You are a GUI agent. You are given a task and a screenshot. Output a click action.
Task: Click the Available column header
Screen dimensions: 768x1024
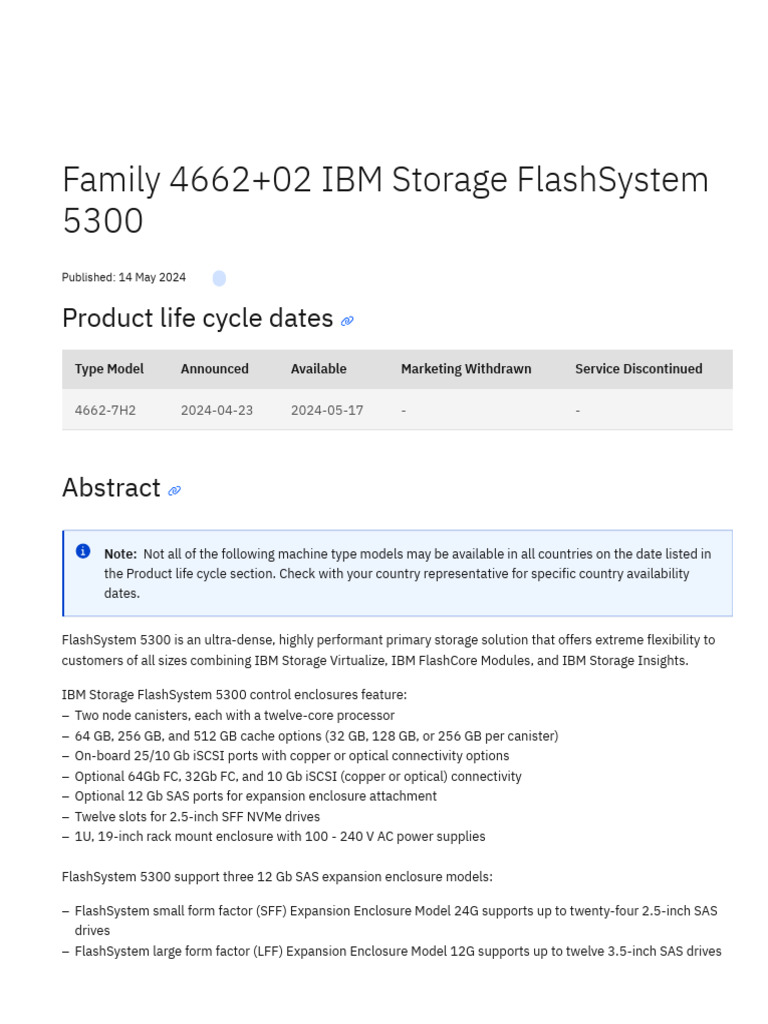(318, 369)
